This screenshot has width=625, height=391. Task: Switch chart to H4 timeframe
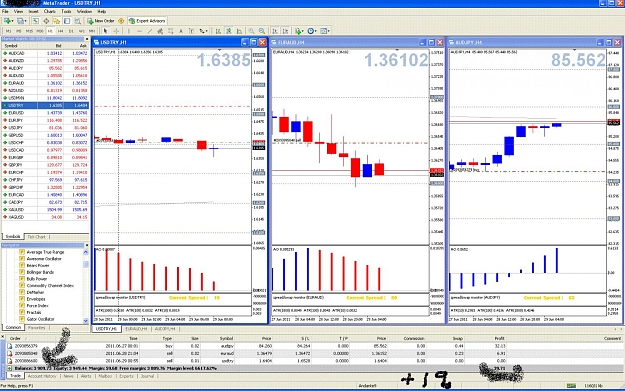tap(61, 31)
